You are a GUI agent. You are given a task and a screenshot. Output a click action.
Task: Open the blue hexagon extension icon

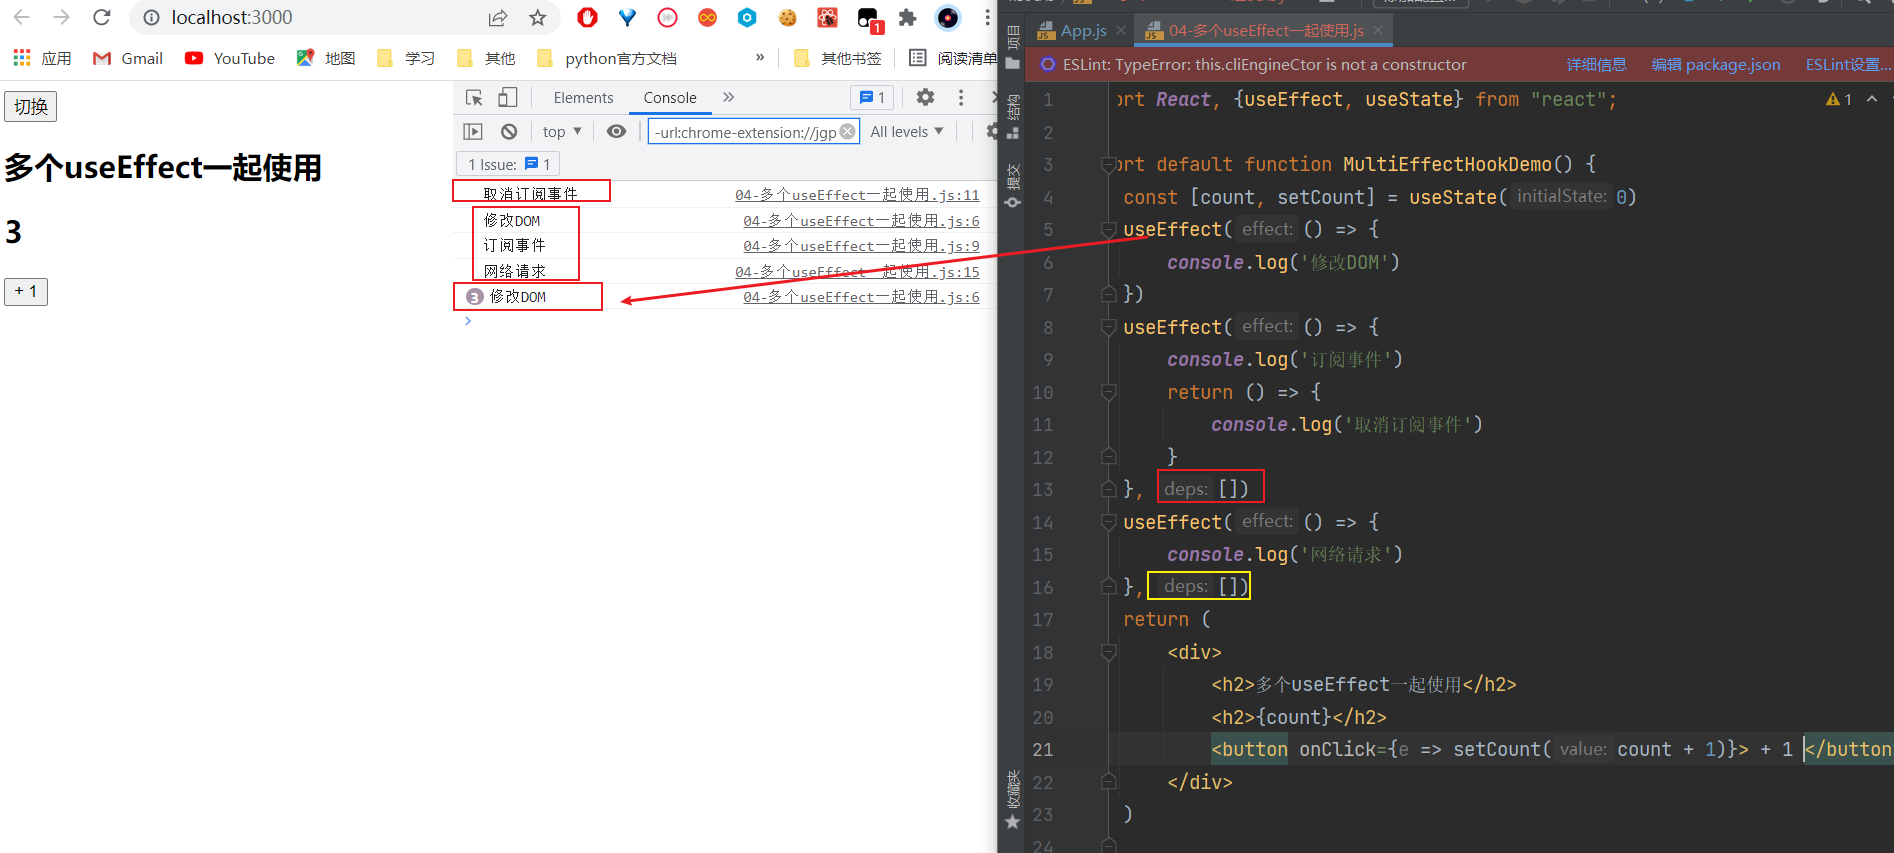[747, 17]
